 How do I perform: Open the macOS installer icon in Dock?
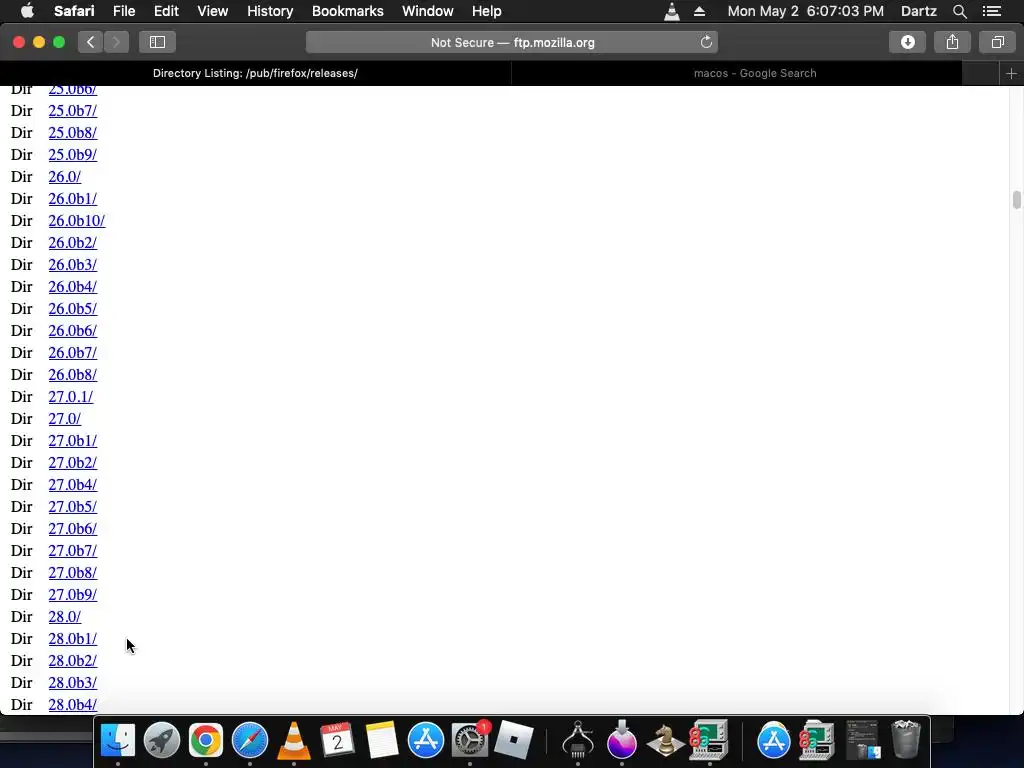coord(622,740)
